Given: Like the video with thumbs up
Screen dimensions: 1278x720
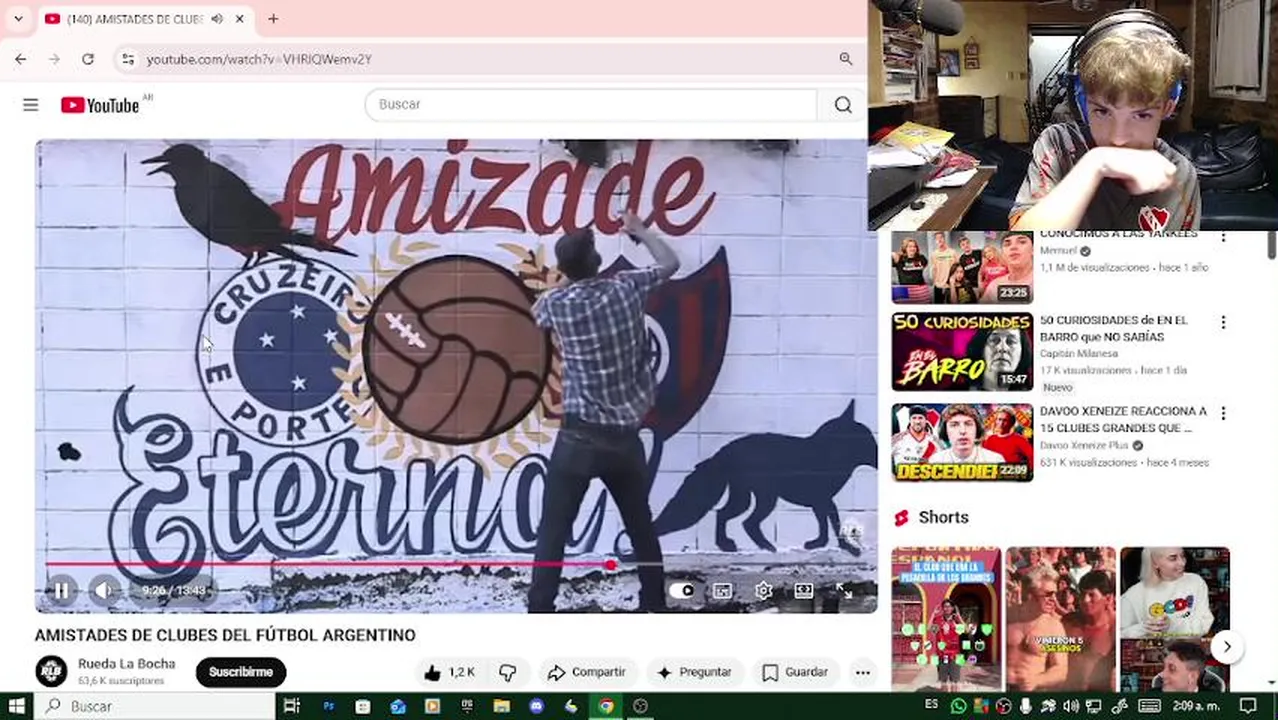Looking at the screenshot, I should [x=449, y=672].
